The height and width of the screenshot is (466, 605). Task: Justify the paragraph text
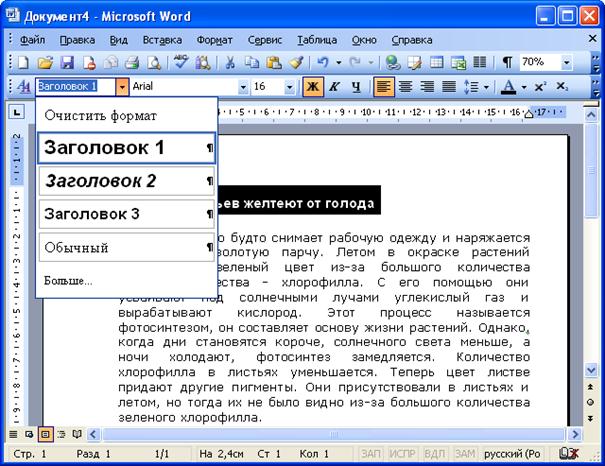click(x=449, y=86)
